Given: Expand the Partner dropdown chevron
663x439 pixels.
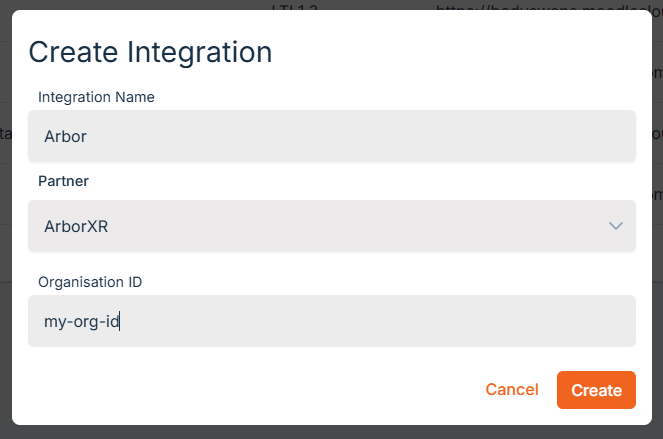Looking at the screenshot, I should pos(616,226).
